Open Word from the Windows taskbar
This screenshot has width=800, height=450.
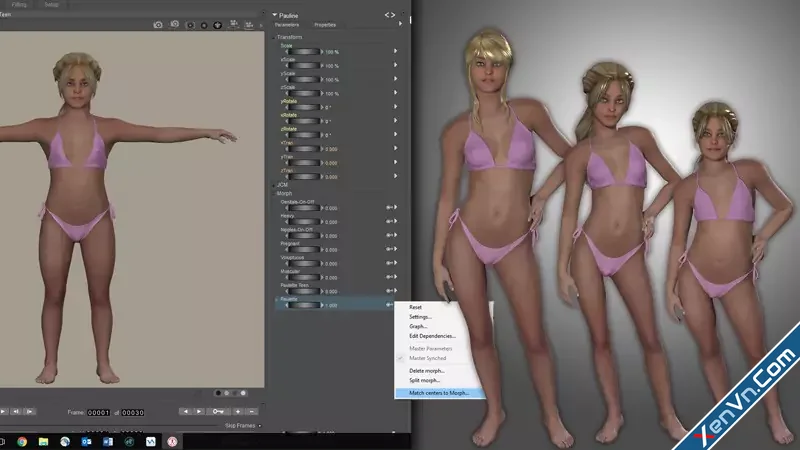click(x=108, y=442)
